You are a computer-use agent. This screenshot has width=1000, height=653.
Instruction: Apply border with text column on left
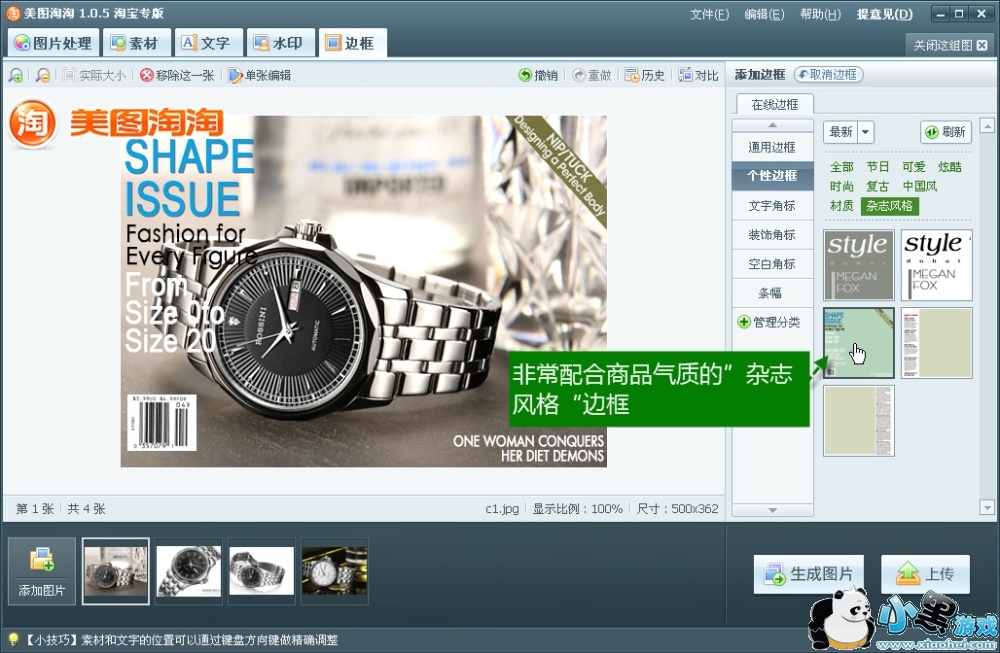pyautogui.click(x=936, y=343)
